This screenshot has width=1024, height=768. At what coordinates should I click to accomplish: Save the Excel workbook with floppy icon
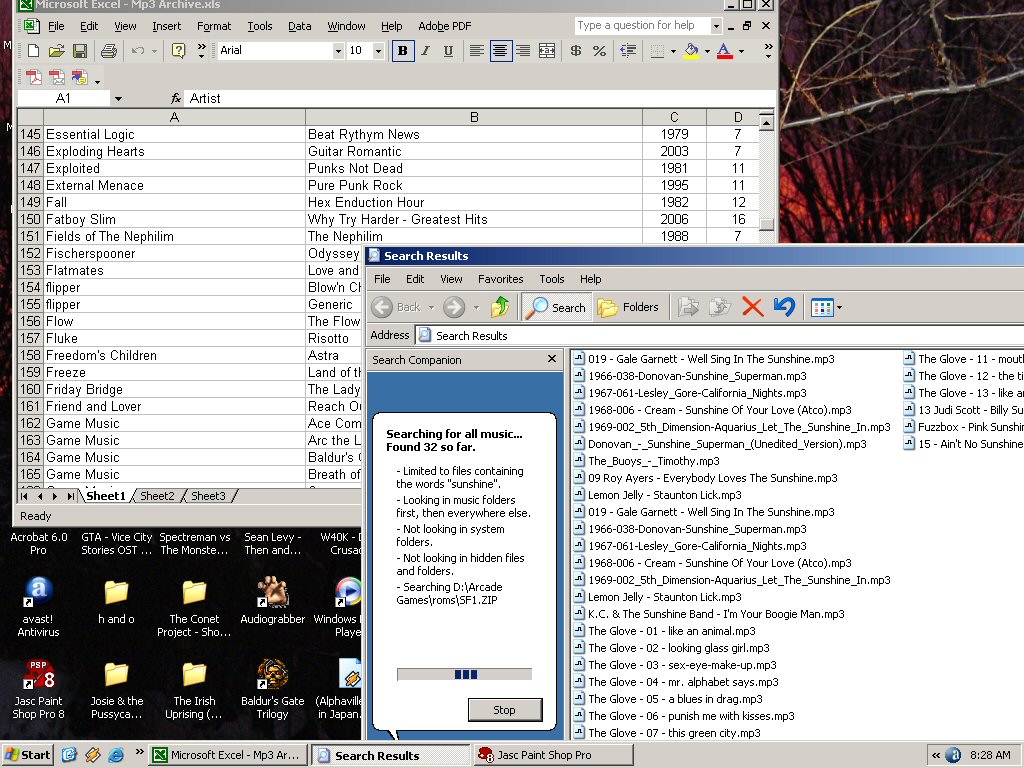pyautogui.click(x=80, y=51)
